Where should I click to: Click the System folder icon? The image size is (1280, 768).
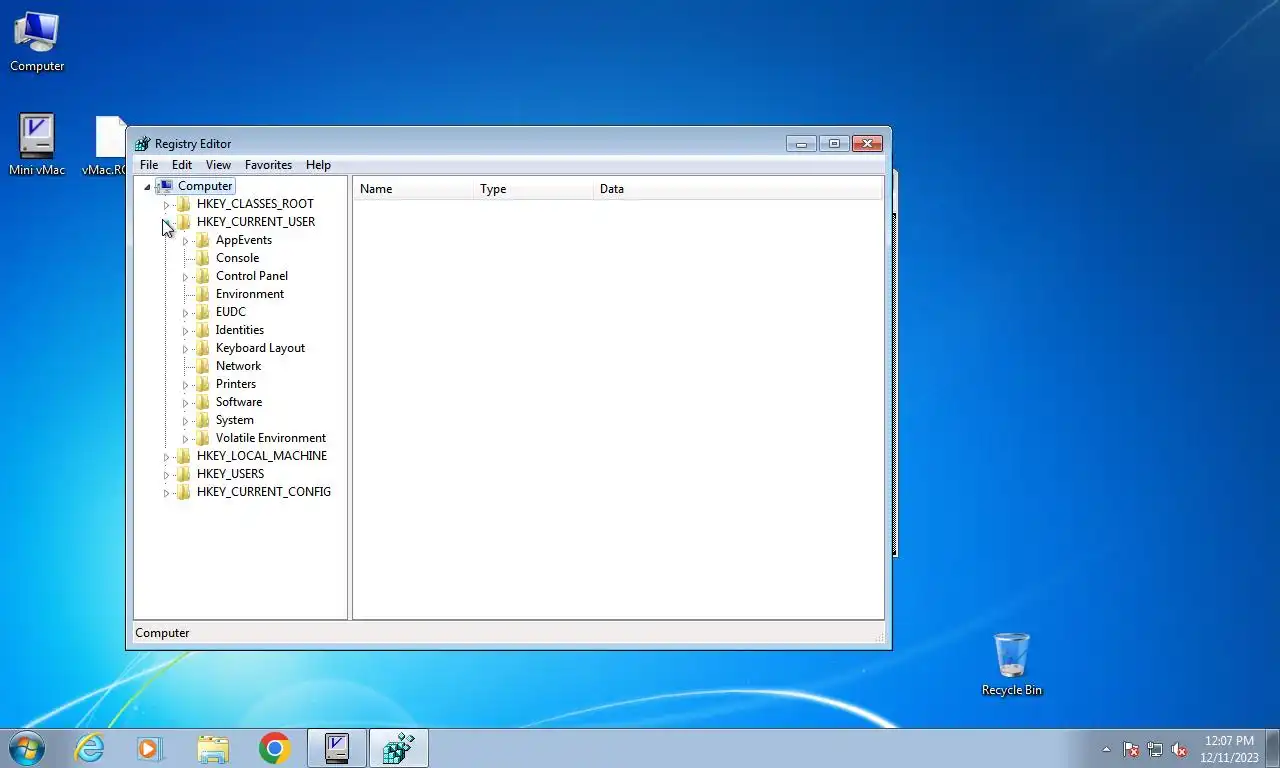(203, 420)
